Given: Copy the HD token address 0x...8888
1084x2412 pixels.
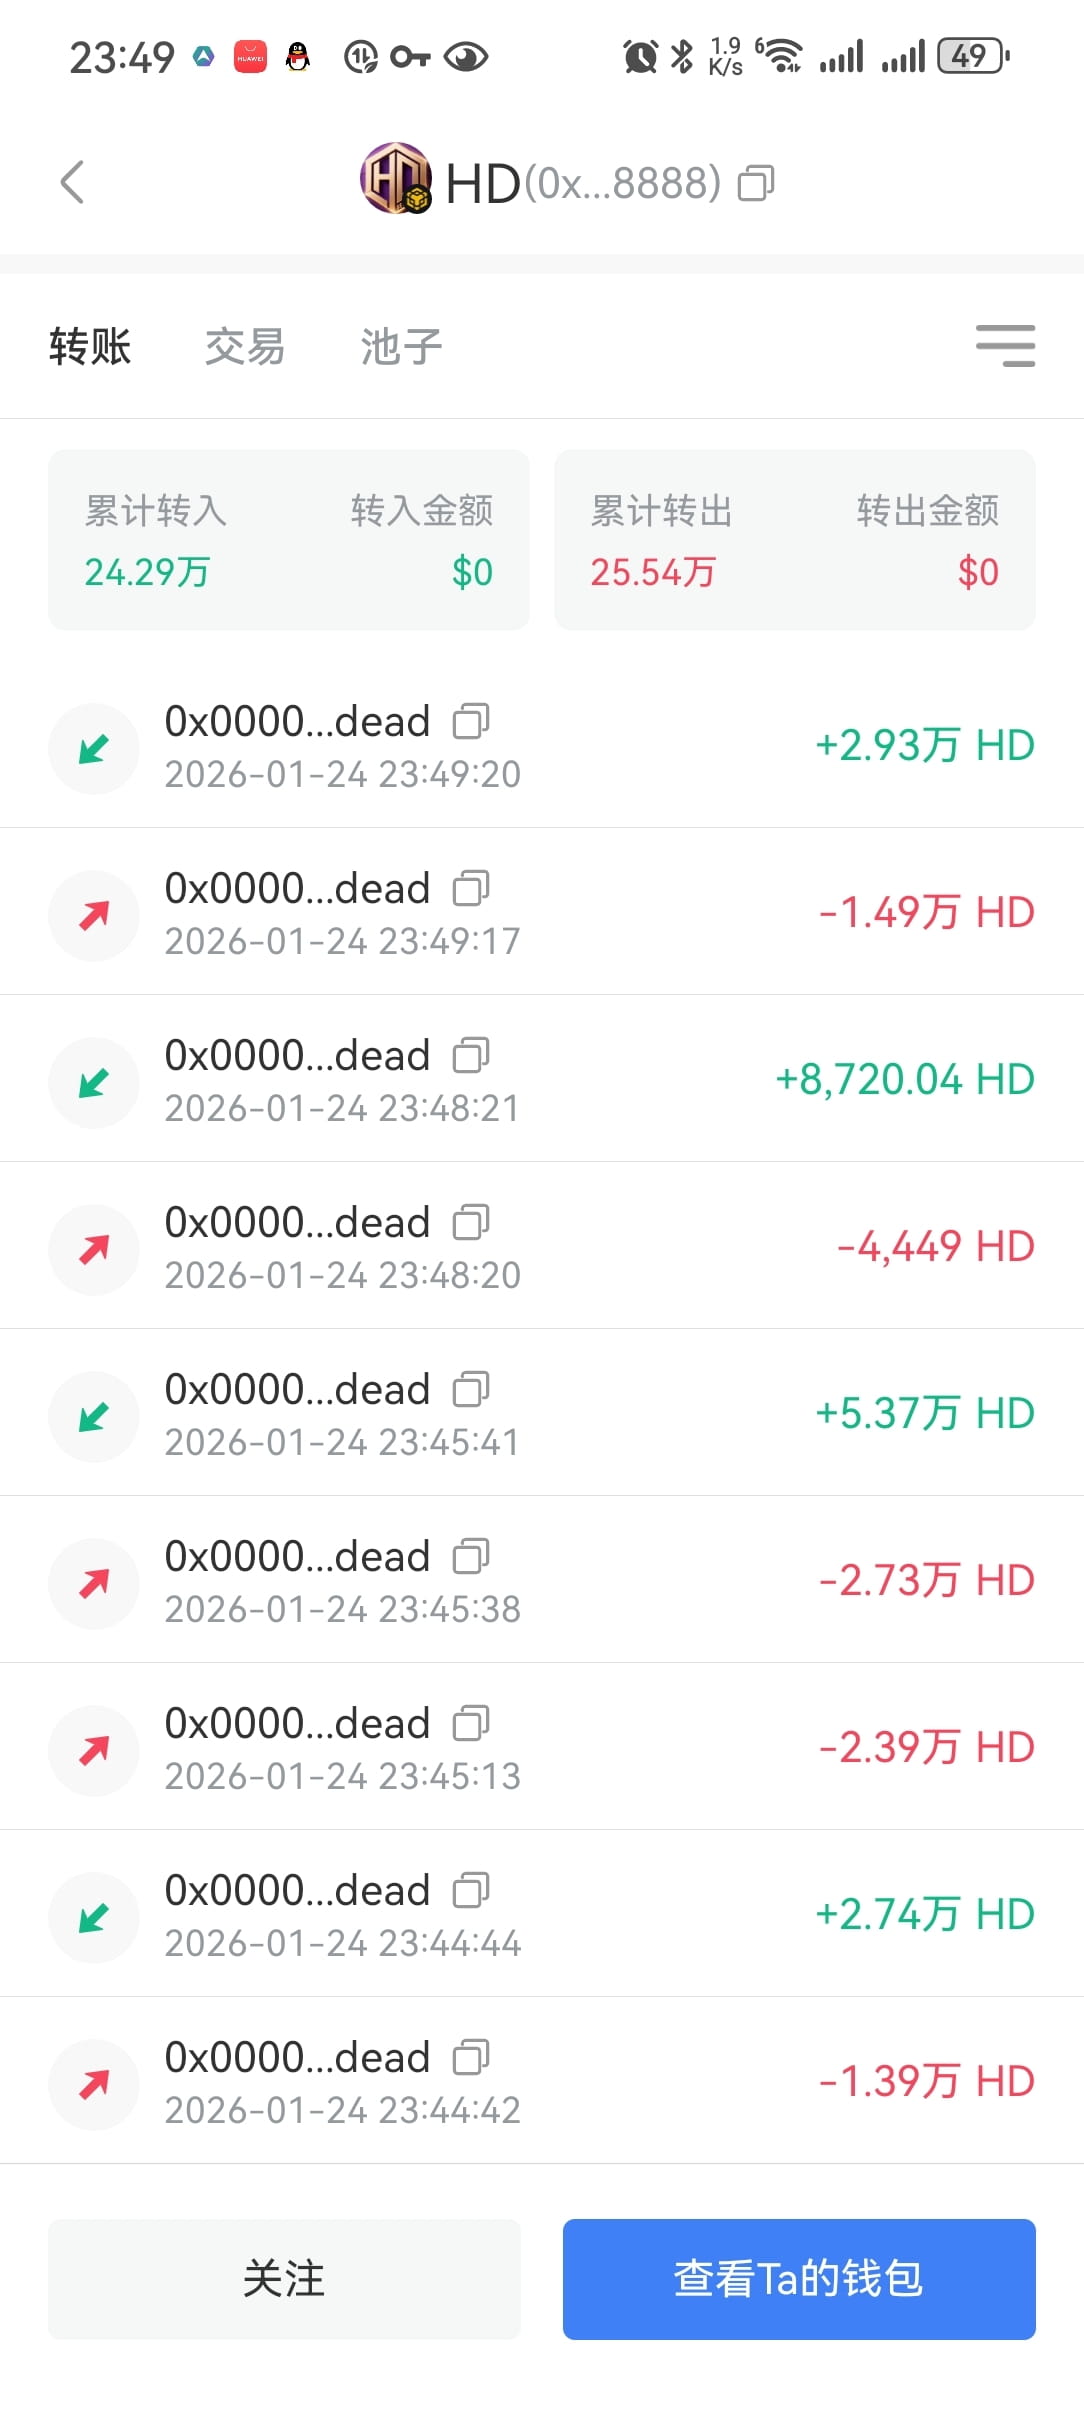Looking at the screenshot, I should click(x=756, y=183).
